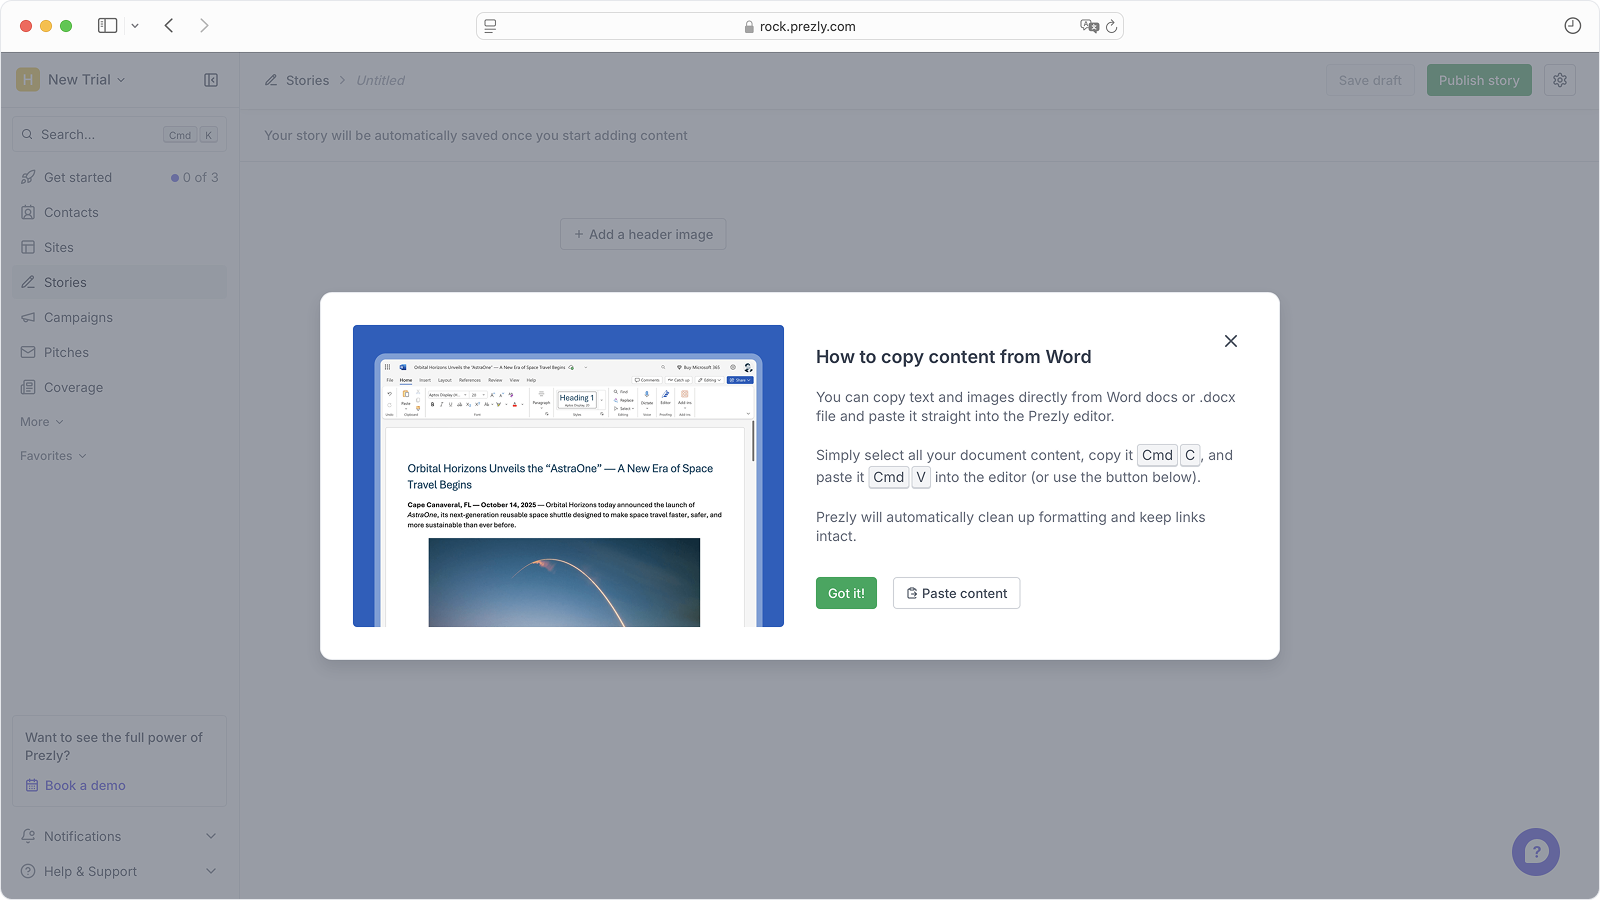Screen dimensions: 1600x900
Task: Open the Contacts section
Action: 71,212
